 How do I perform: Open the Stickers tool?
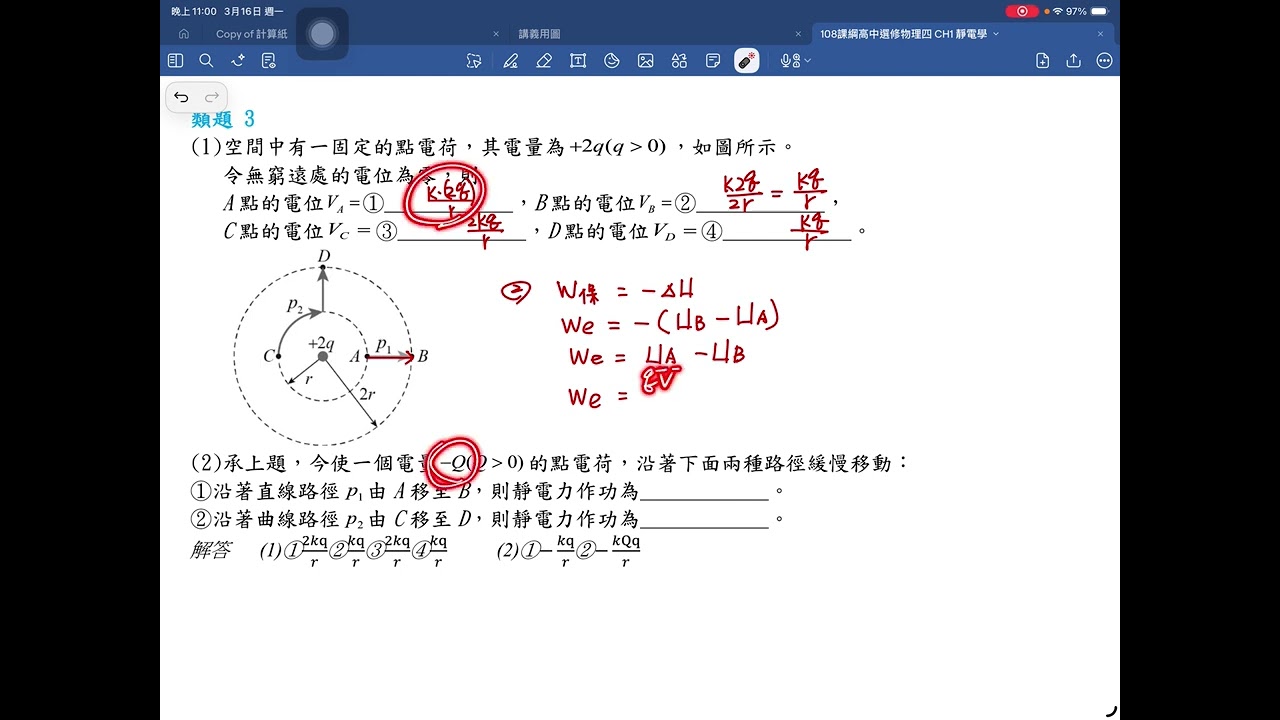[612, 61]
